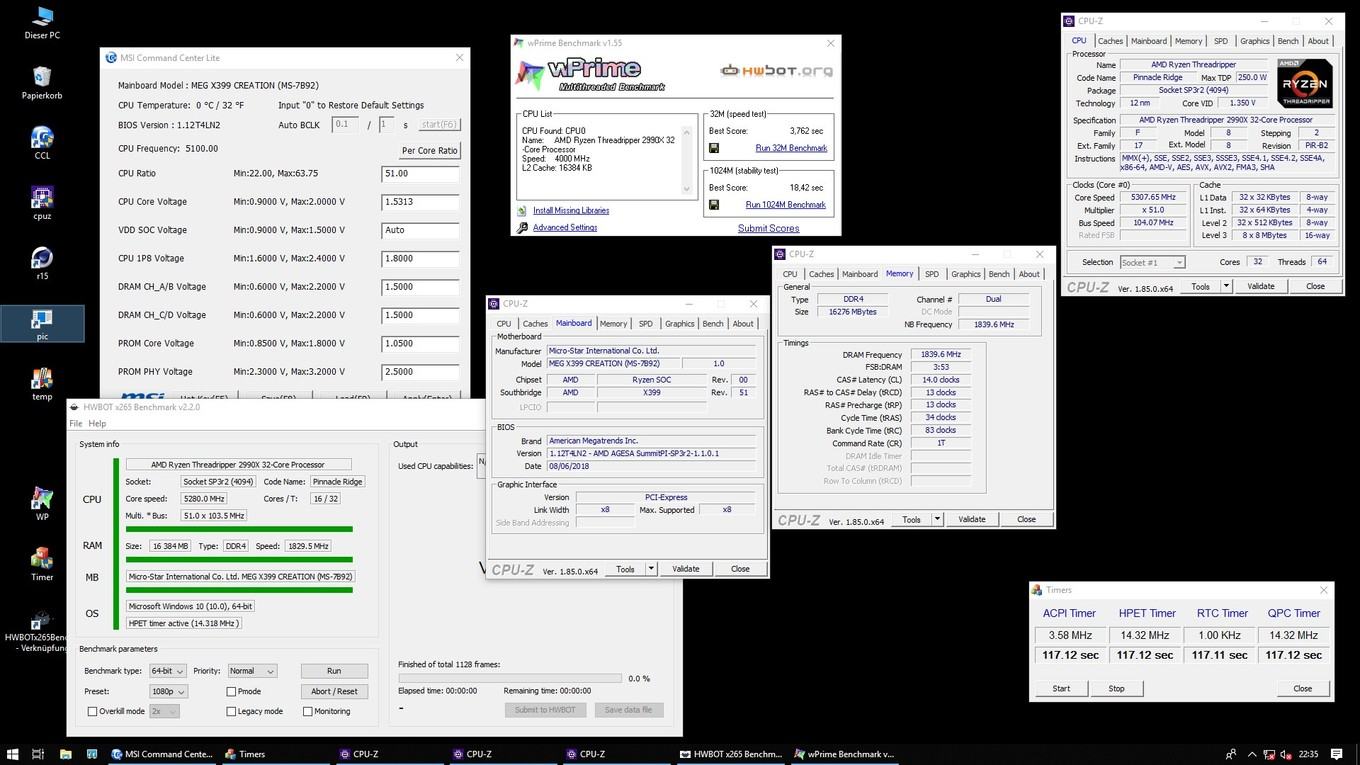Switch to Graphics tab in CPU-Z Mainboard window
1360x765 pixels.
(x=680, y=323)
